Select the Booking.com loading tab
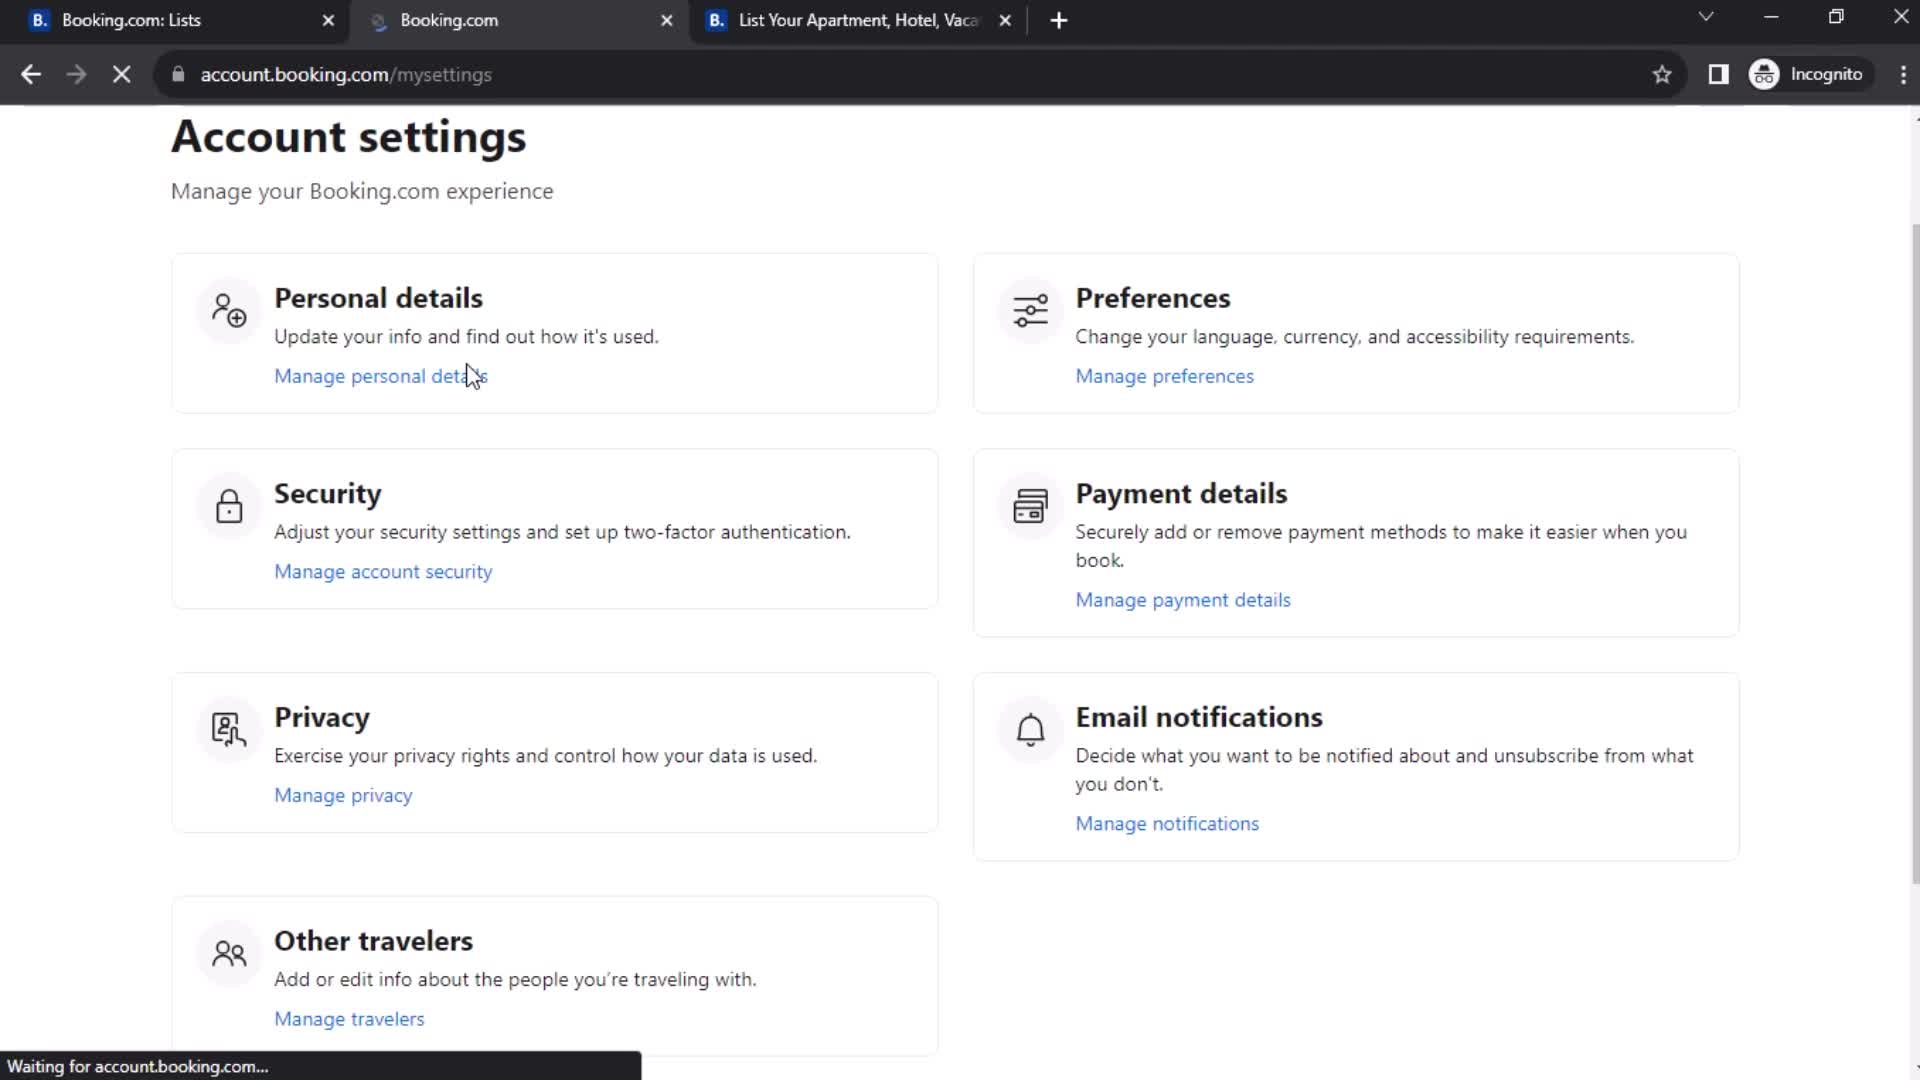 pos(518,20)
